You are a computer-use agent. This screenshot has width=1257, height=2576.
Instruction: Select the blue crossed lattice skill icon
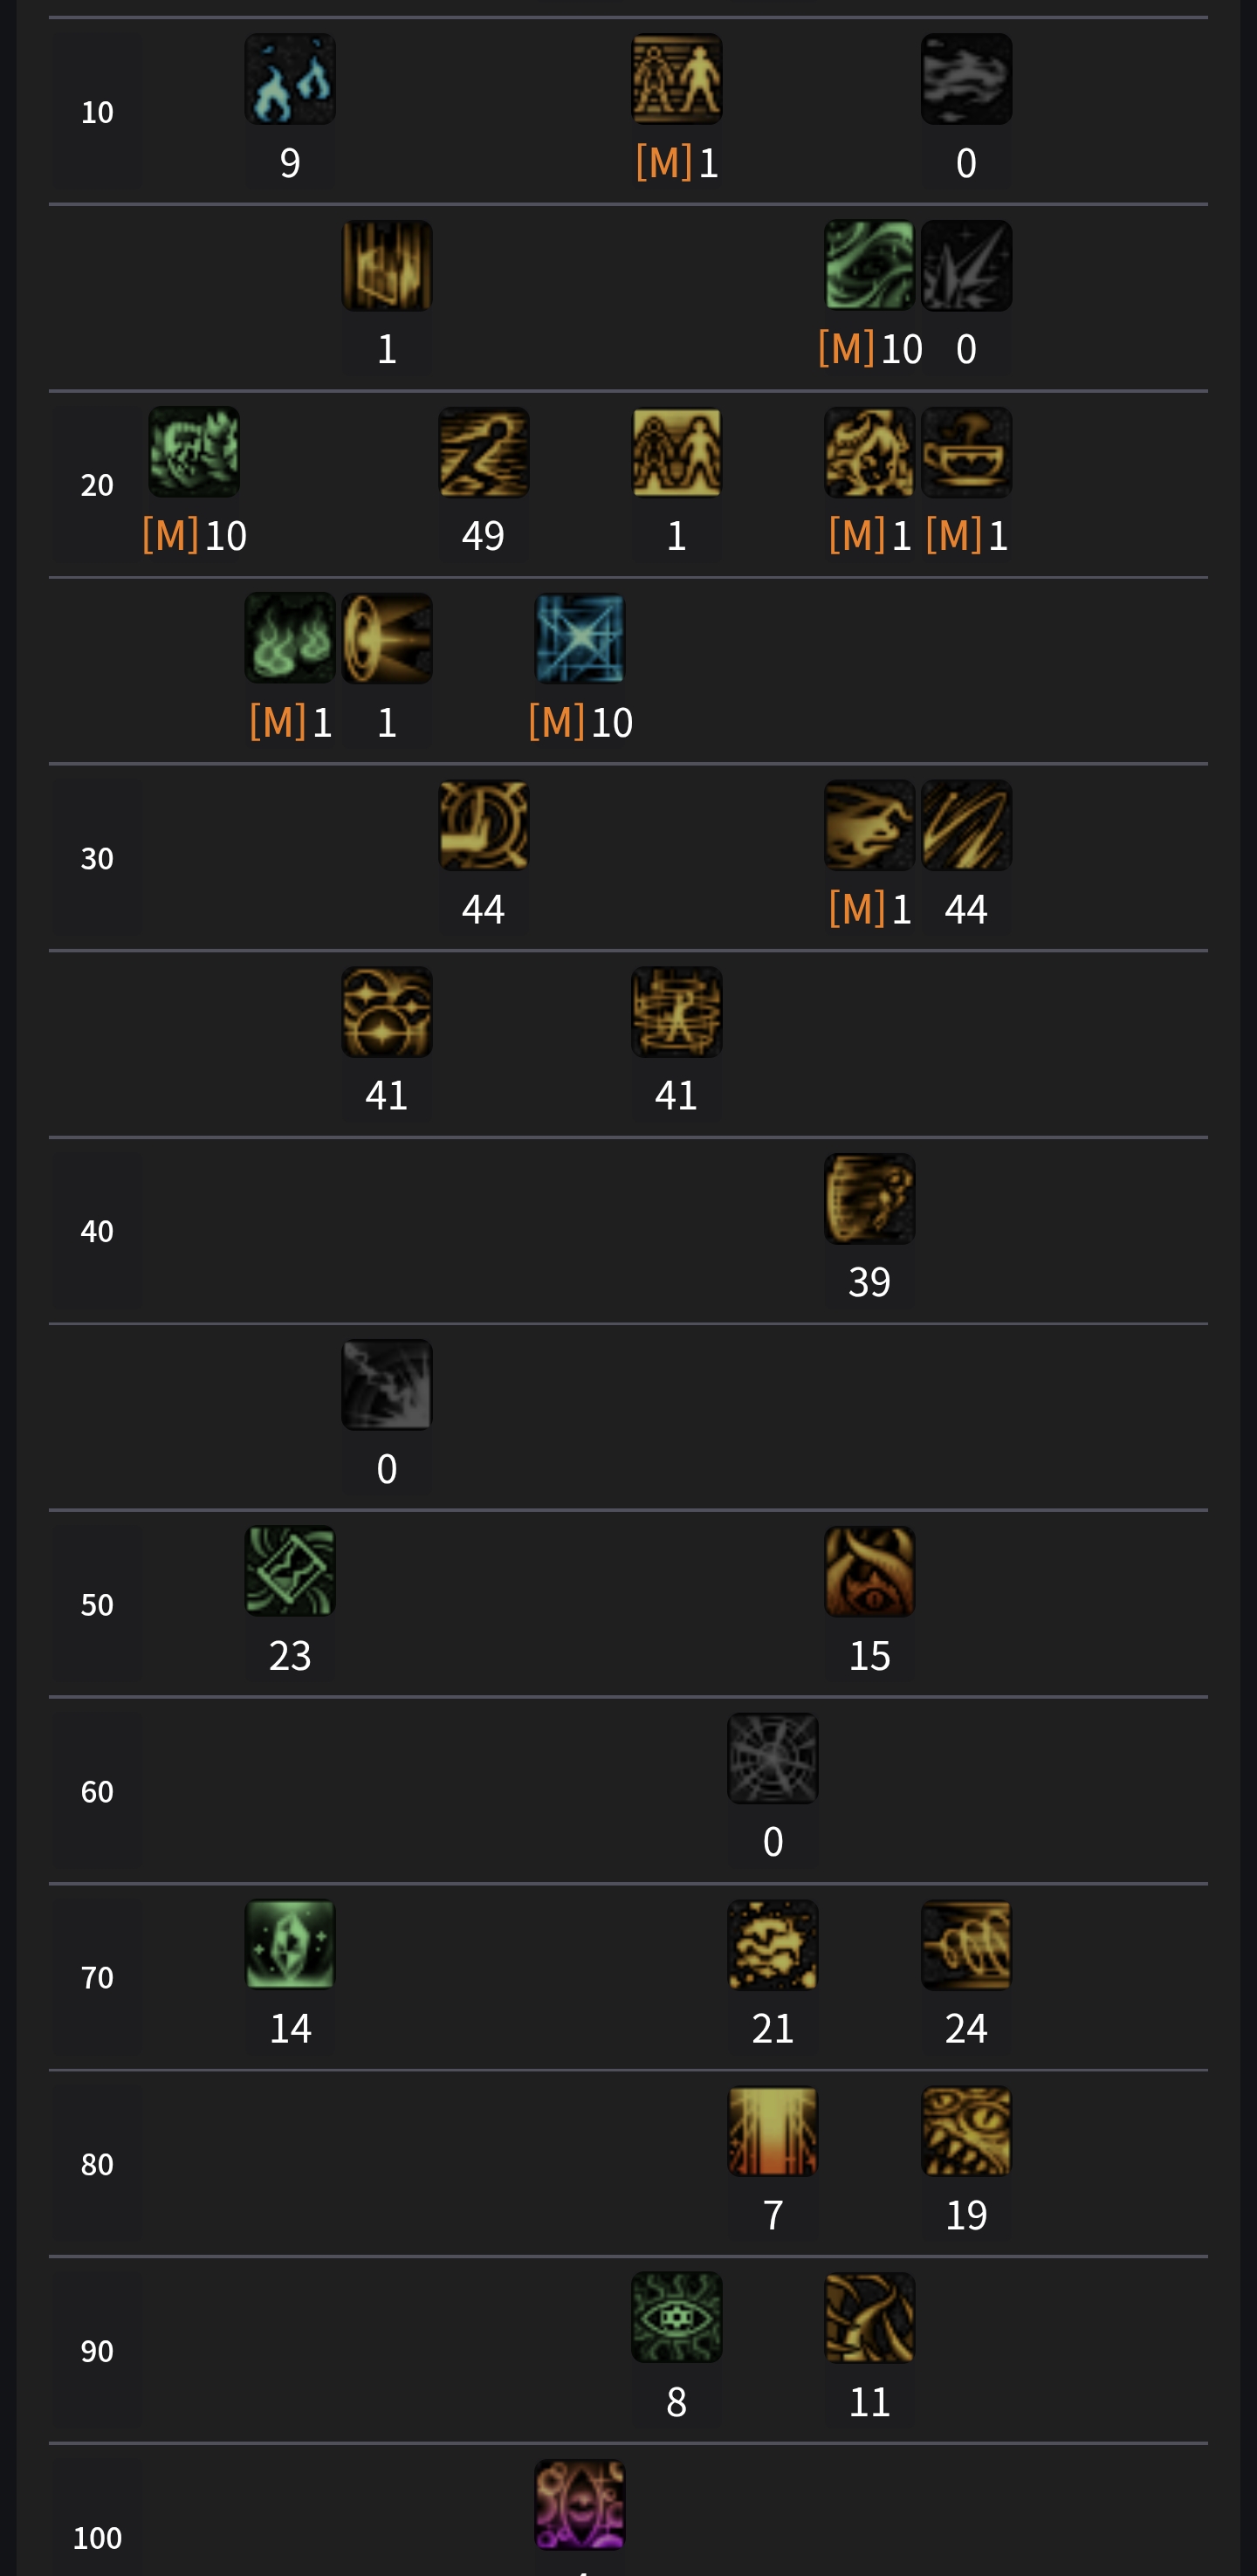click(580, 639)
